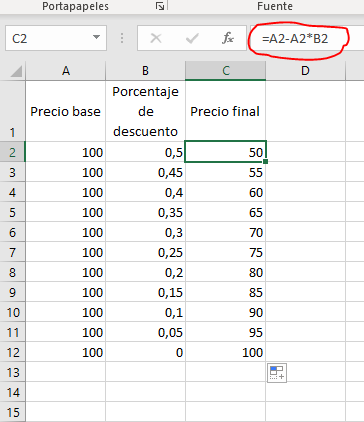Viewport: 364px width, 422px height.
Task: Cancel formula entry with the X icon
Action: [156, 38]
